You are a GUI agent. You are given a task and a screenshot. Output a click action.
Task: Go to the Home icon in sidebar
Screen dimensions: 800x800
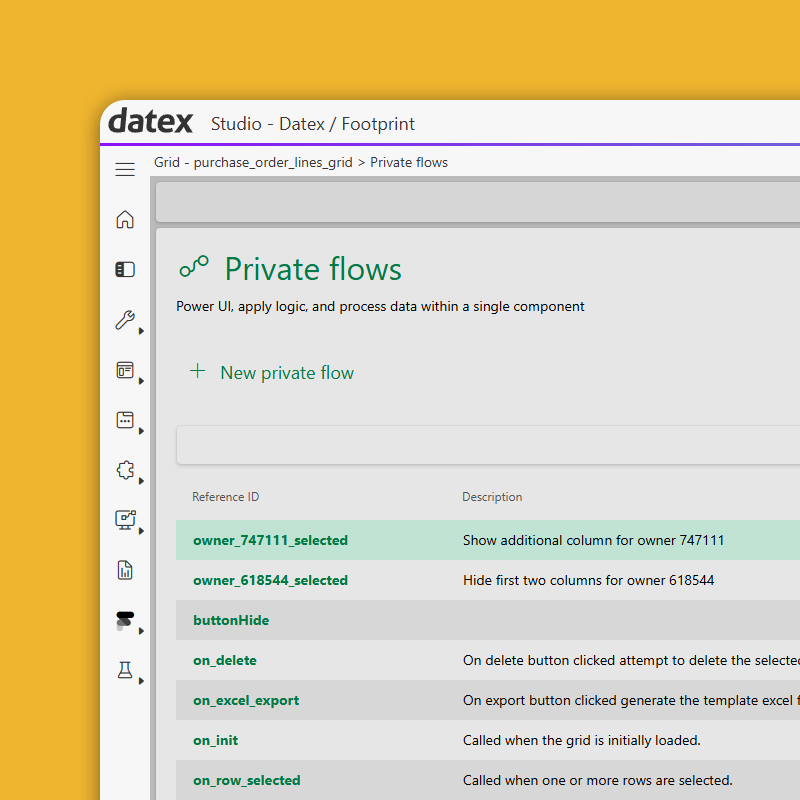[125, 220]
